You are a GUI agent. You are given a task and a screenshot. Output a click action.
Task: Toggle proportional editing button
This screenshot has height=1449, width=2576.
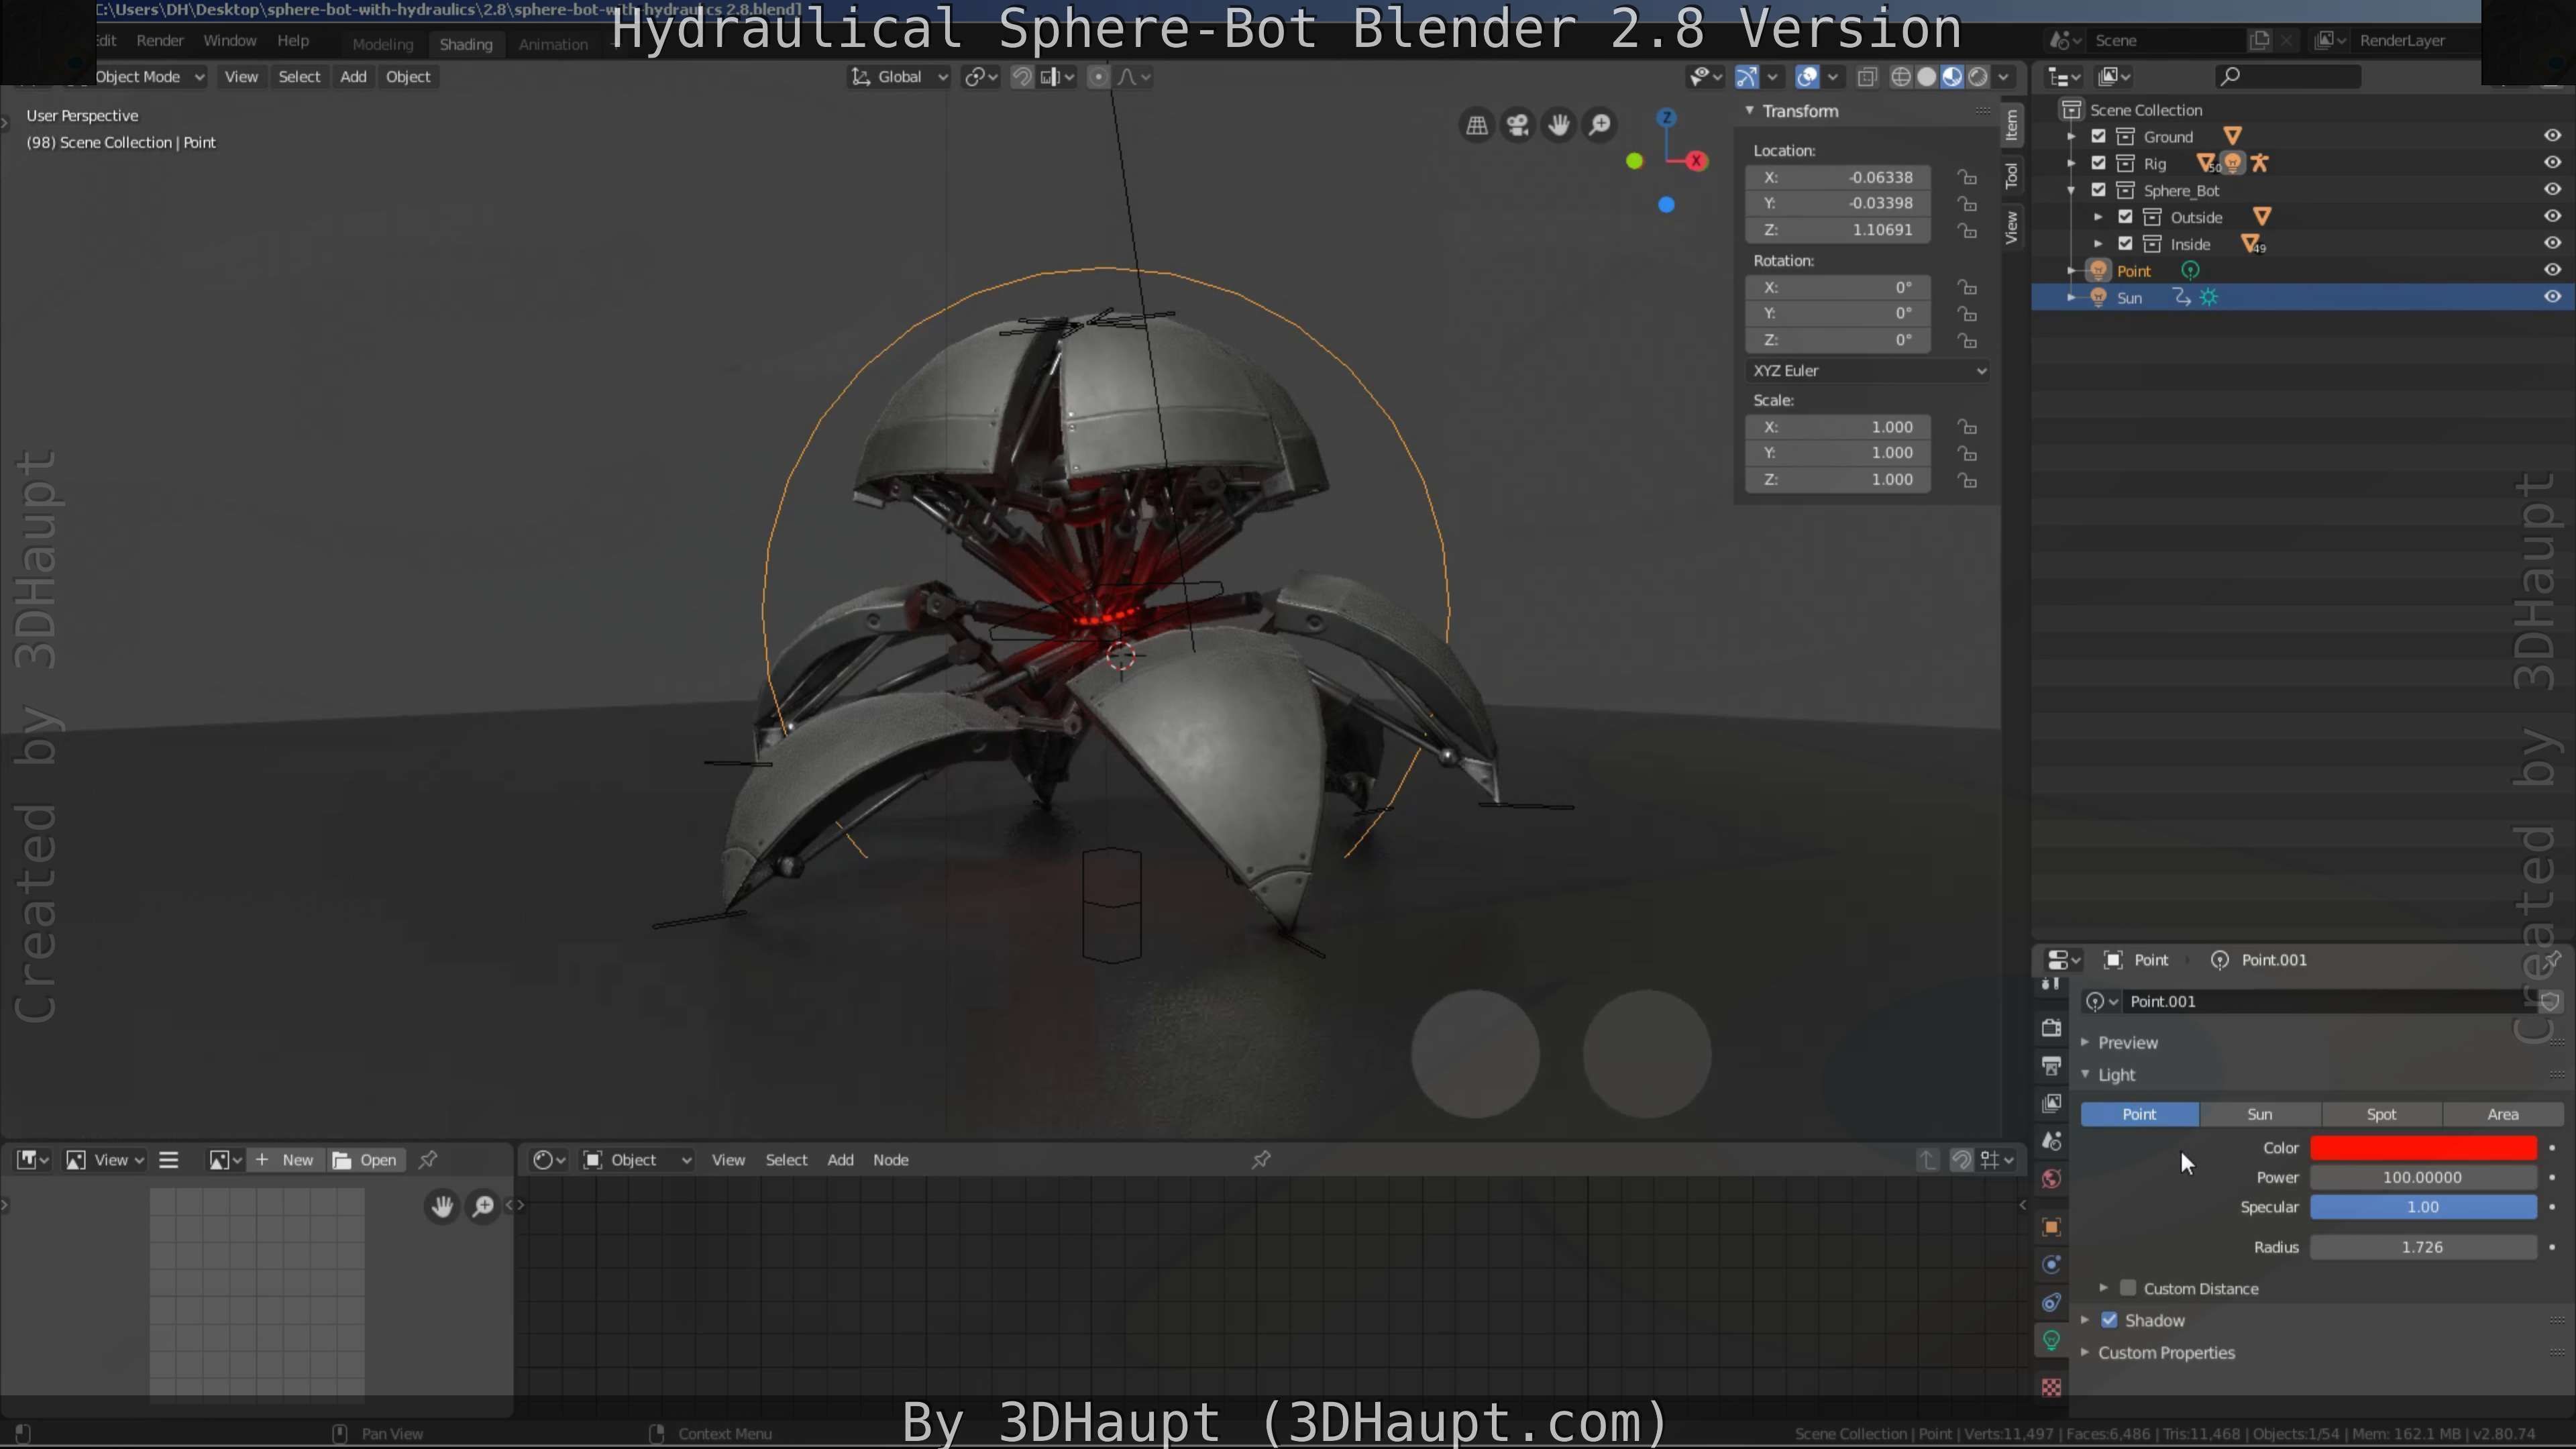[x=1098, y=77]
